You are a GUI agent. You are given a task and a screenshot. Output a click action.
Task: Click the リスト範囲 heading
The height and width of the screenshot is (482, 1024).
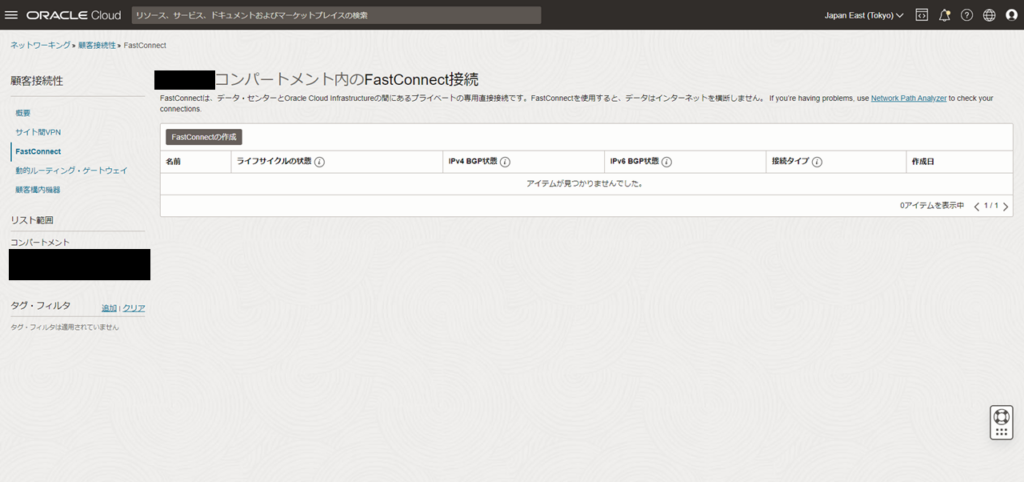coord(32,220)
